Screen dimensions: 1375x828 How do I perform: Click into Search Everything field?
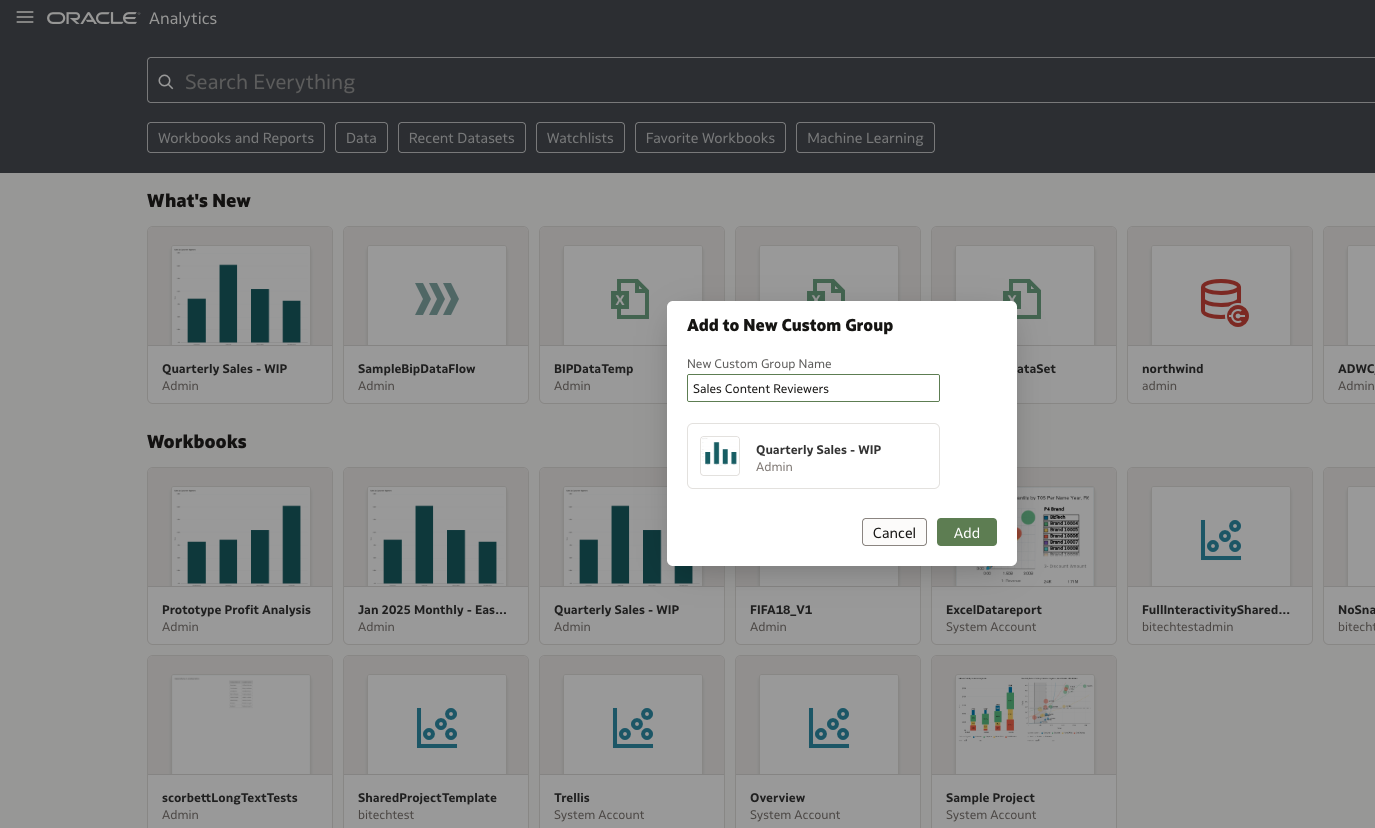[x=760, y=82]
